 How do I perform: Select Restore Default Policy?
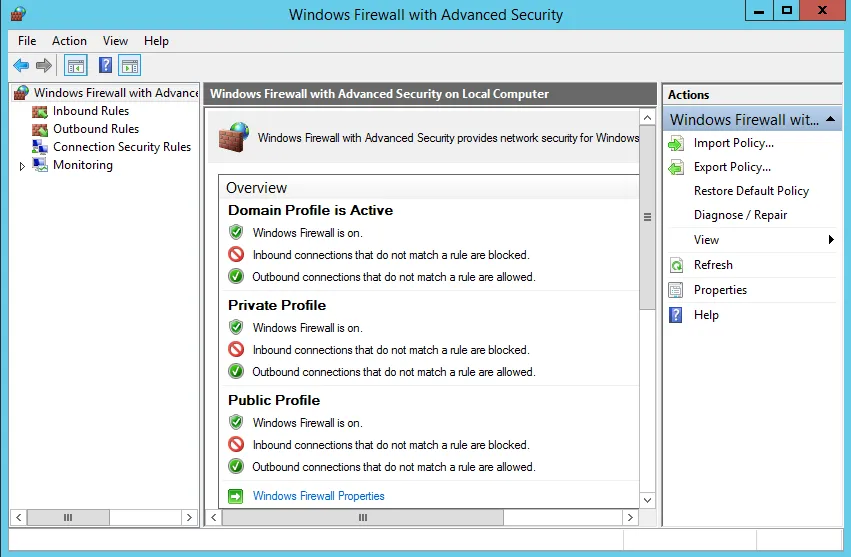point(751,191)
